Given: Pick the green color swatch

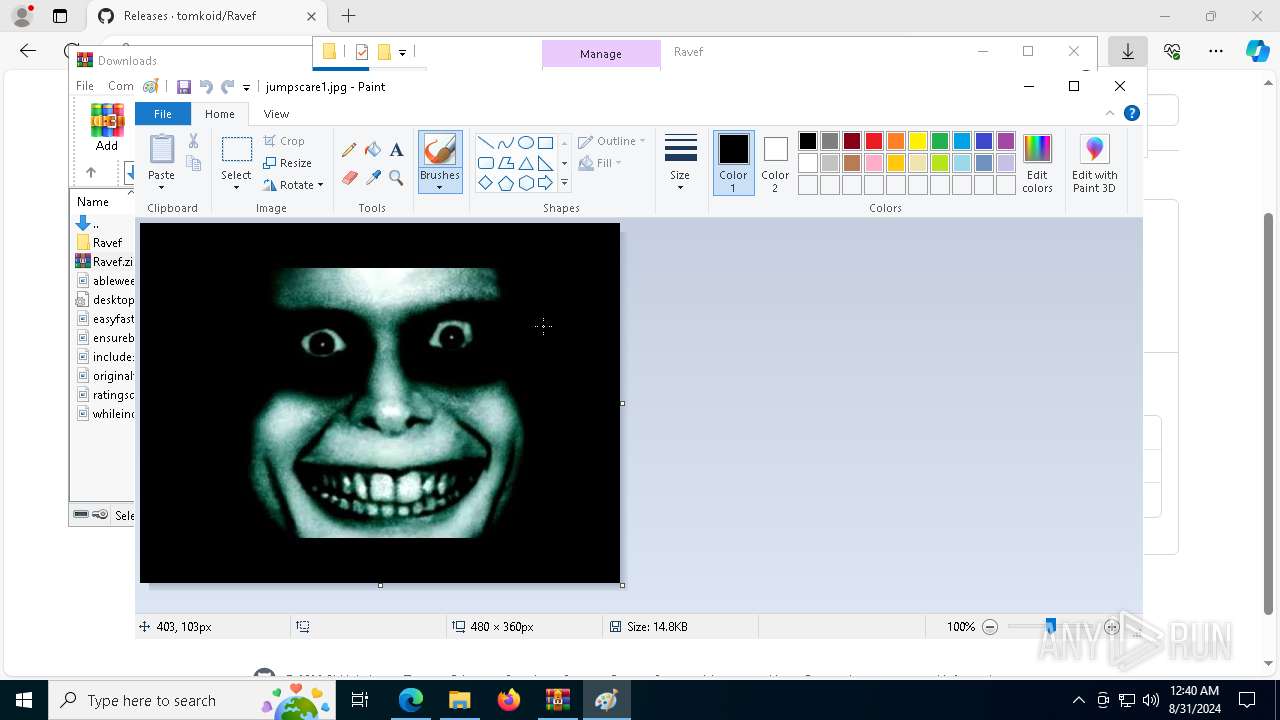Looking at the screenshot, I should click(x=940, y=141).
